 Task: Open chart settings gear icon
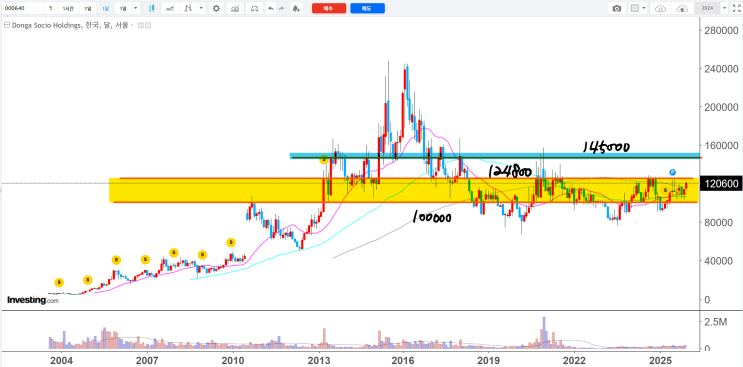point(216,8)
